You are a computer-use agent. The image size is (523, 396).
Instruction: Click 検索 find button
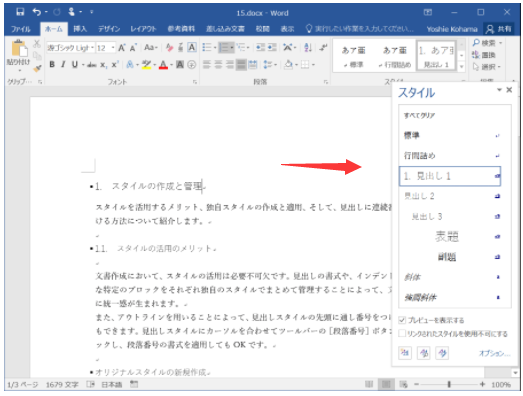tap(487, 43)
